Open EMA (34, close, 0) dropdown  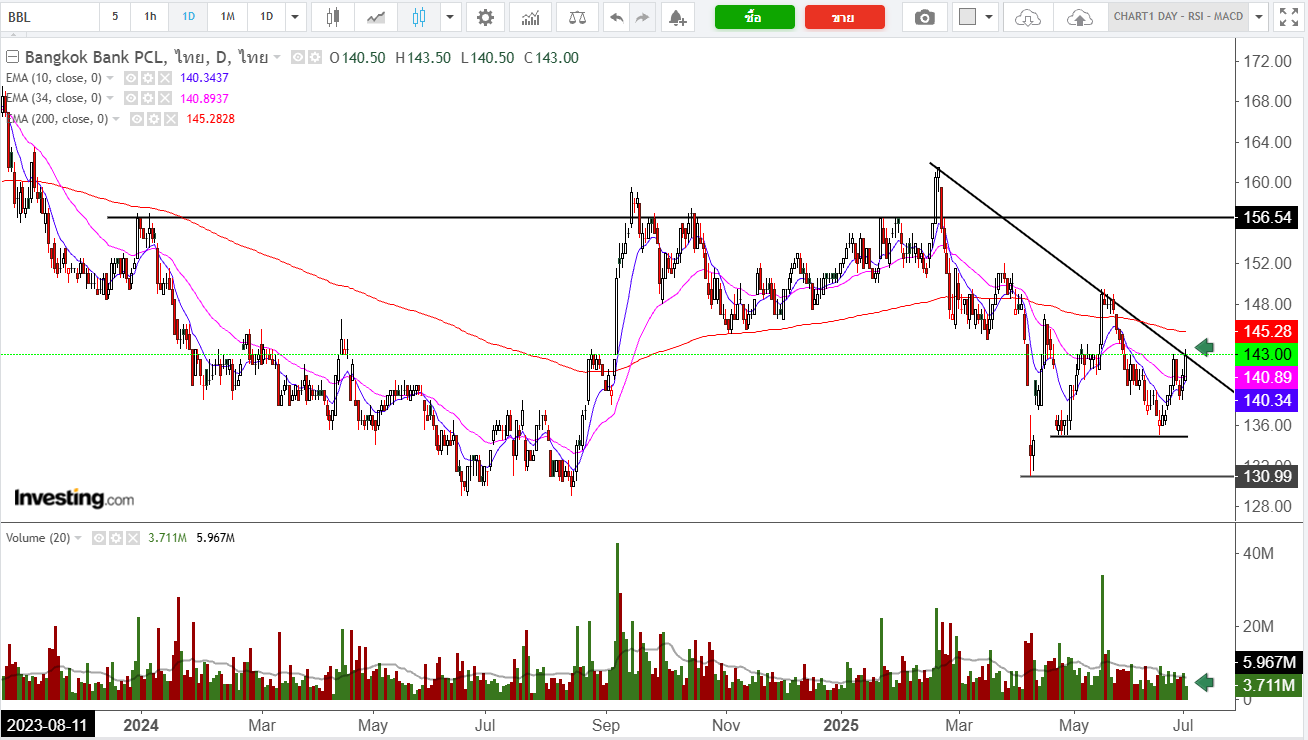pos(110,98)
